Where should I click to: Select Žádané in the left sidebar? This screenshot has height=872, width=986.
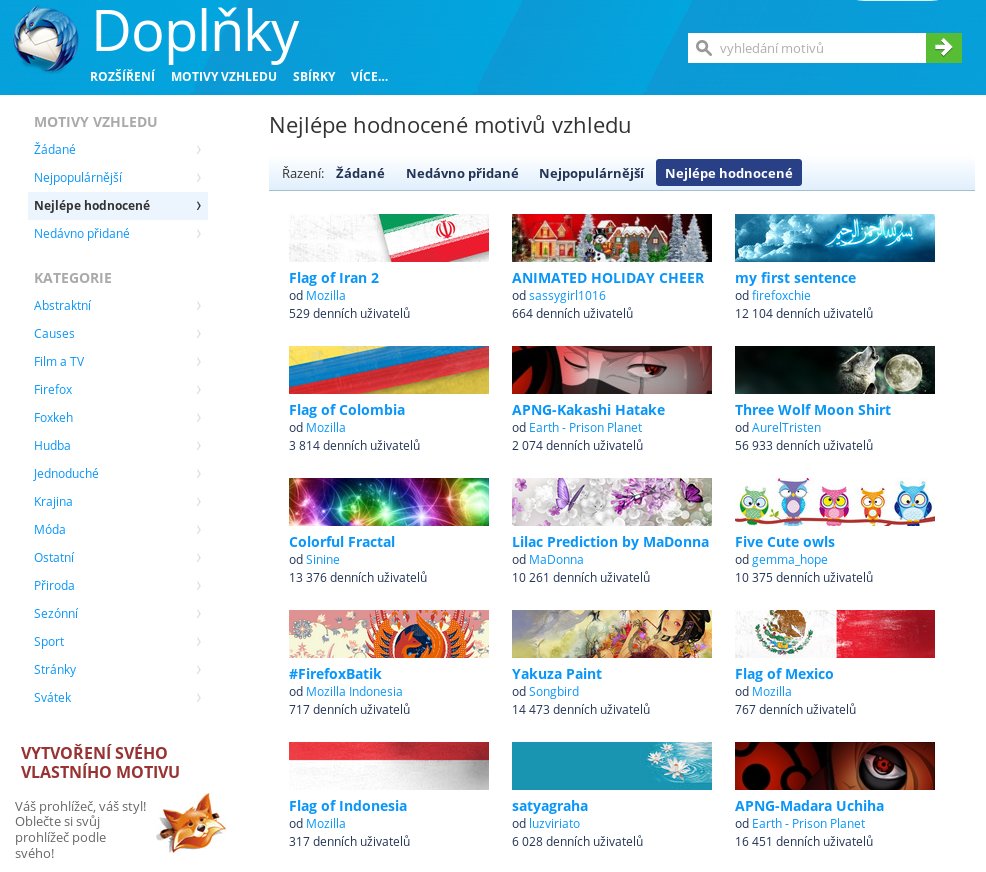55,149
